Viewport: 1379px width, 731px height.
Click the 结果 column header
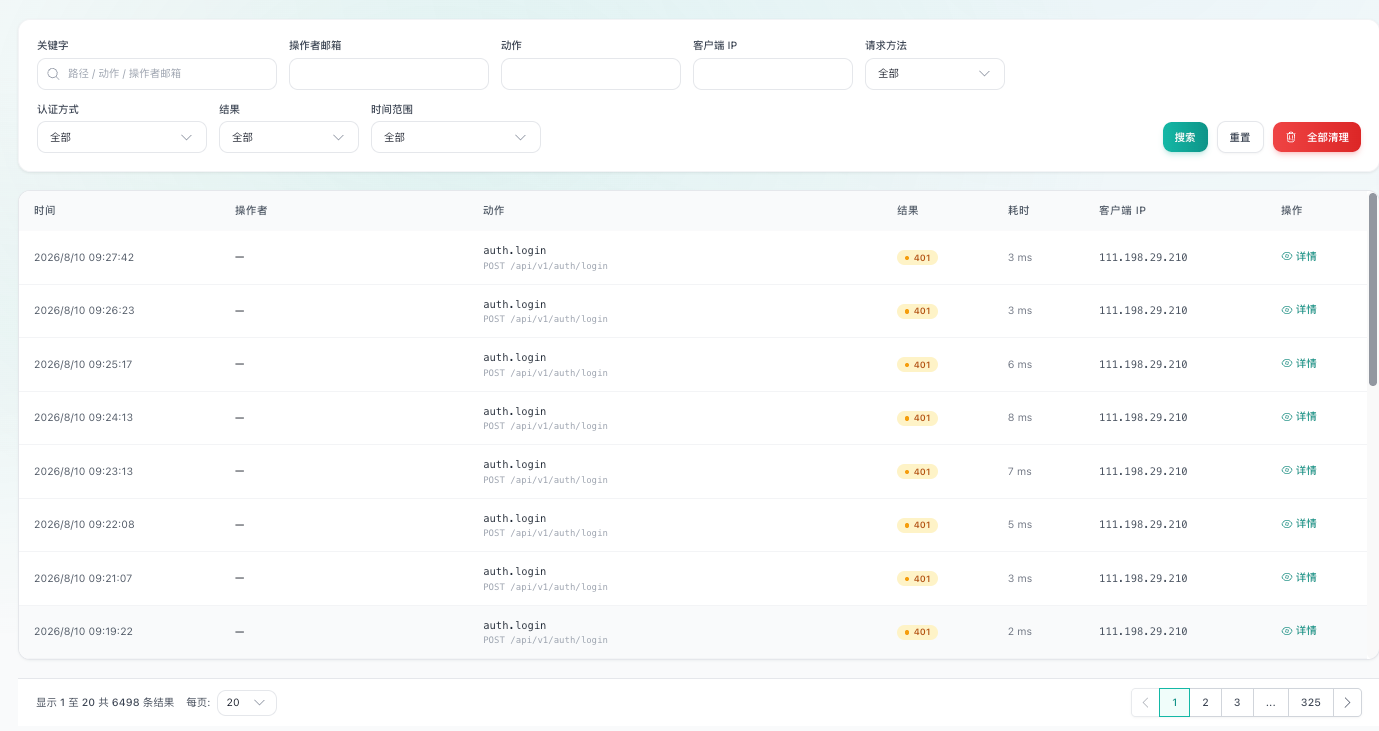pyautogui.click(x=908, y=211)
